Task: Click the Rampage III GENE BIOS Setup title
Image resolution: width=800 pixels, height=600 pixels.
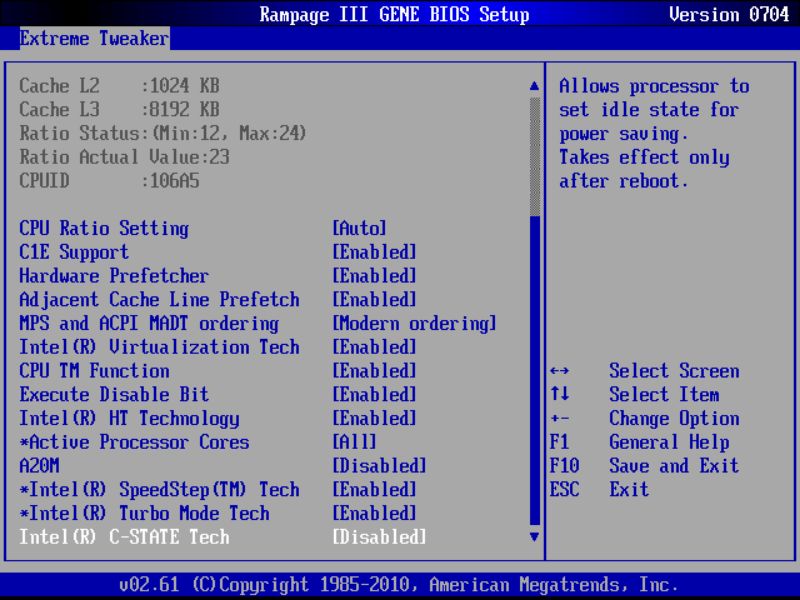Action: pyautogui.click(x=394, y=14)
